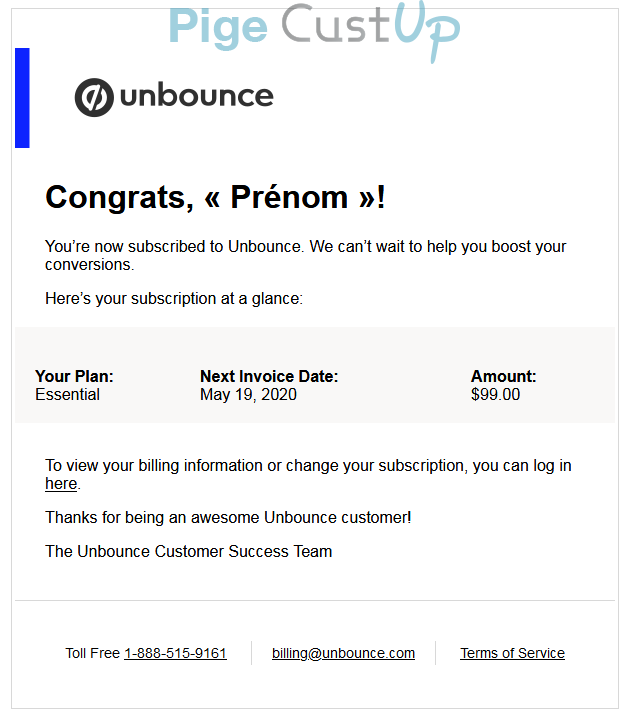This screenshot has width=630, height=718.
Task: Call the toll free number 1-888-515-9161
Action: coord(175,653)
